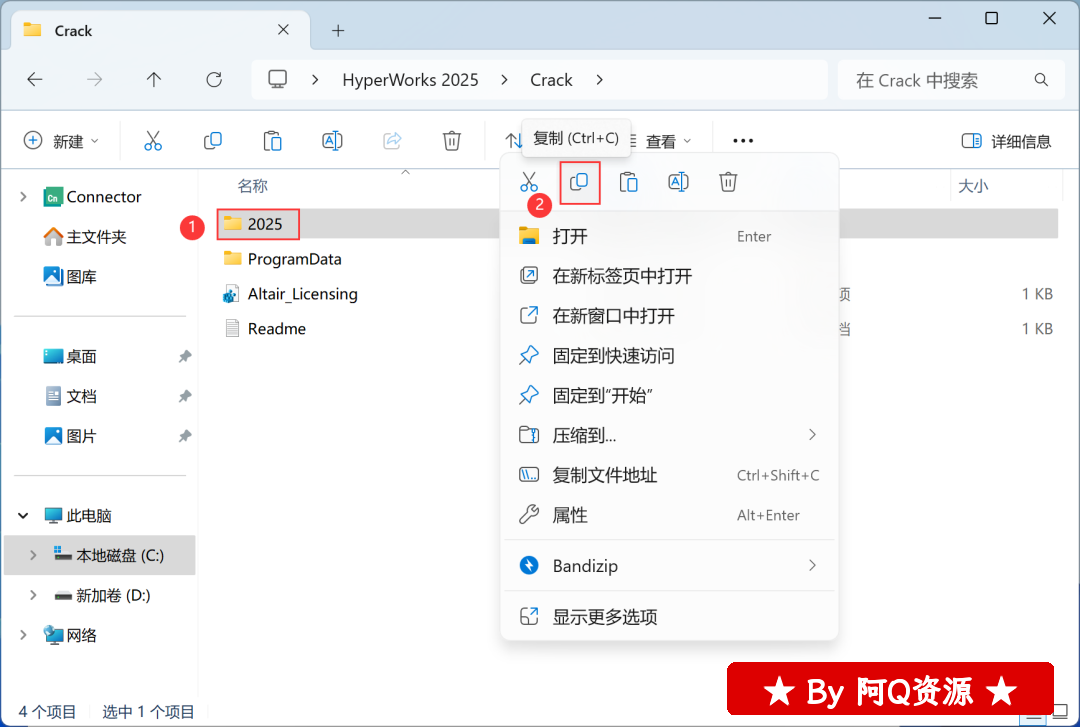This screenshot has height=727, width=1080.
Task: Close the Crack tab
Action: click(283, 30)
